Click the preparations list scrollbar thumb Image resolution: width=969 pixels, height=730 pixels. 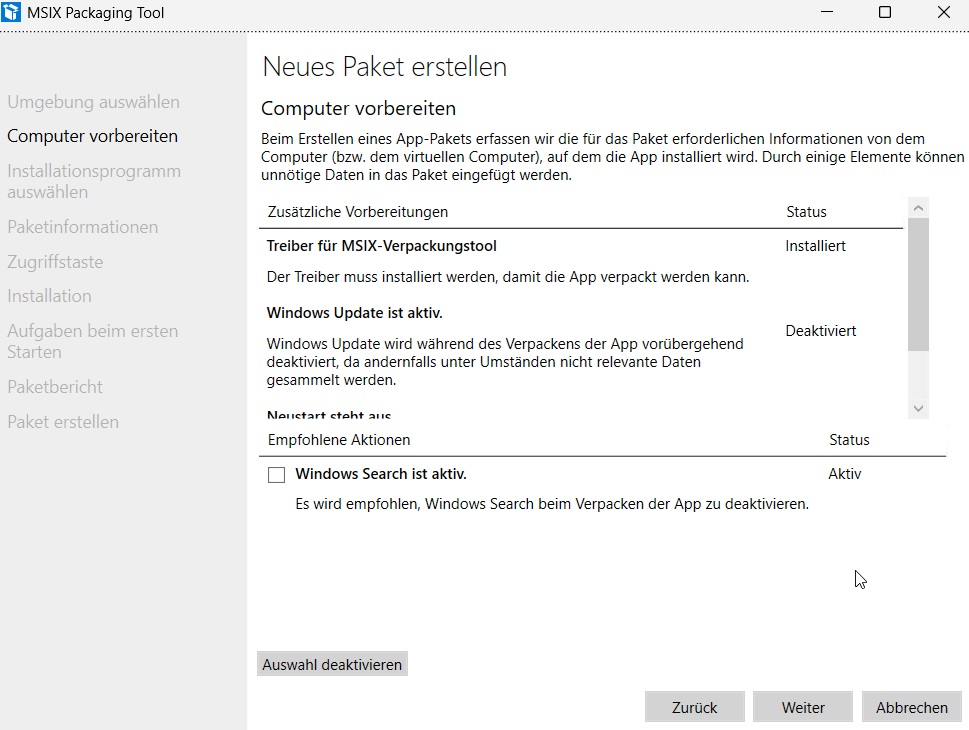click(918, 285)
